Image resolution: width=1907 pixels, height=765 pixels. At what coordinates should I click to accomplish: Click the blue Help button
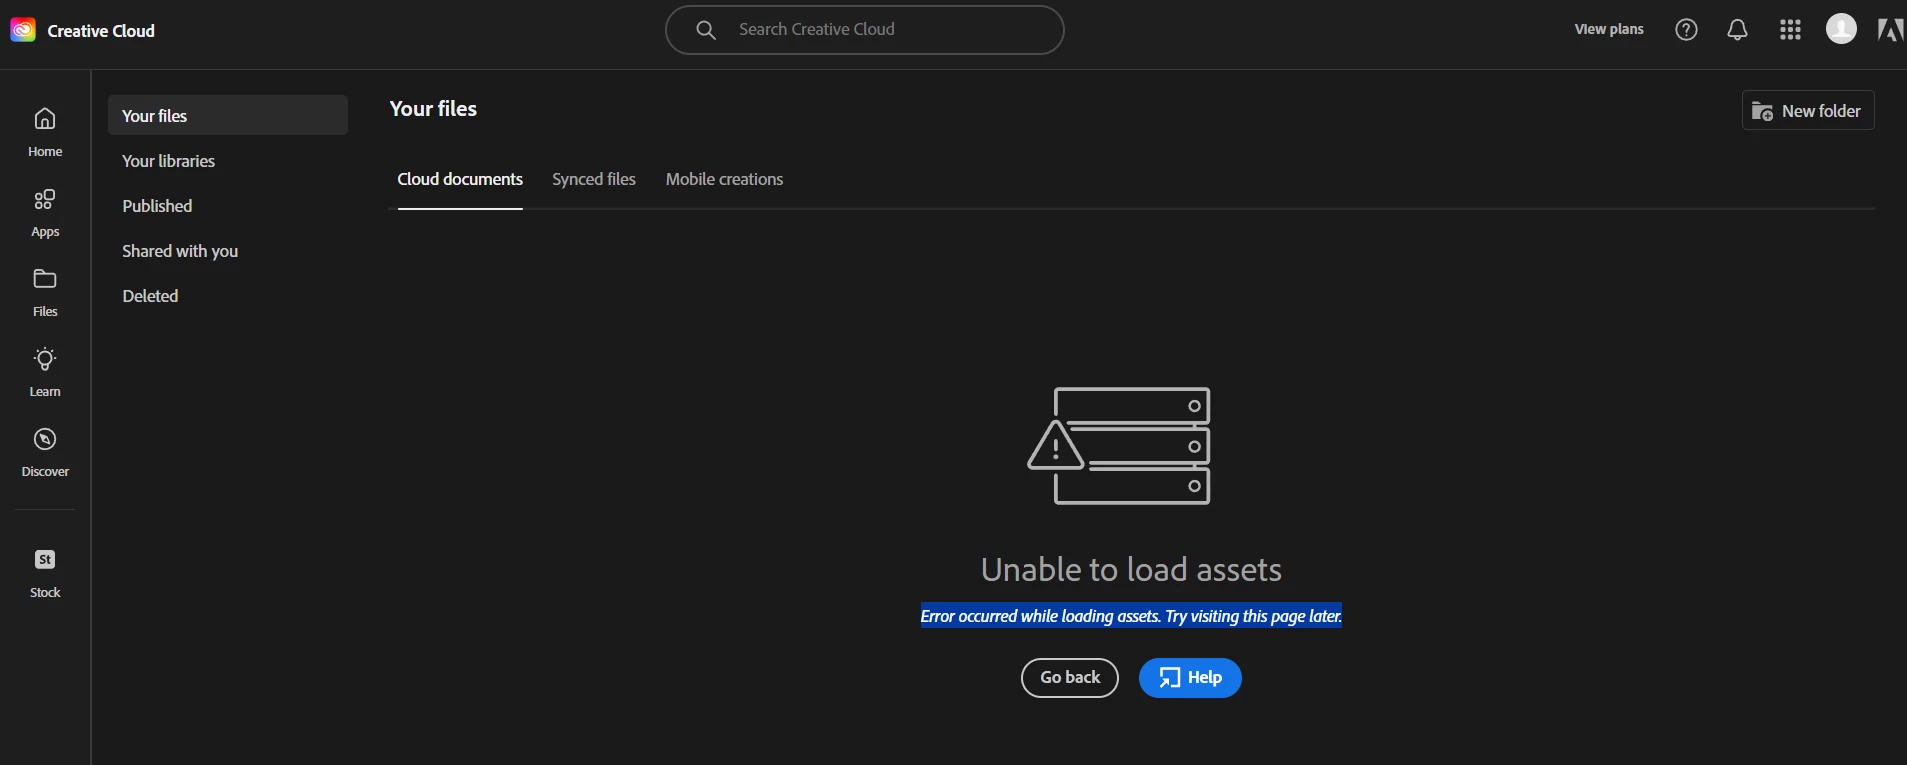(x=1190, y=677)
